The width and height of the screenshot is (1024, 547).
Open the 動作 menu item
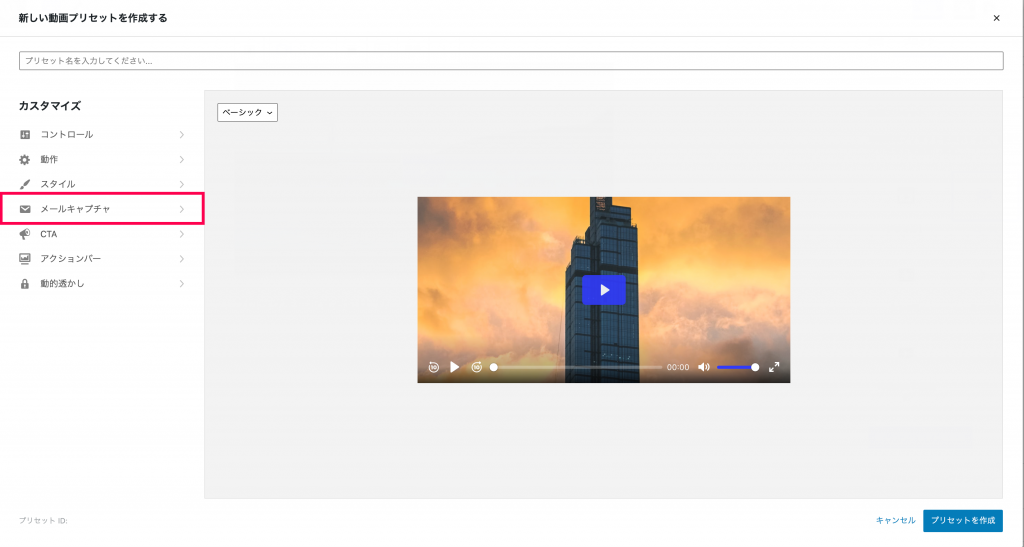103,159
